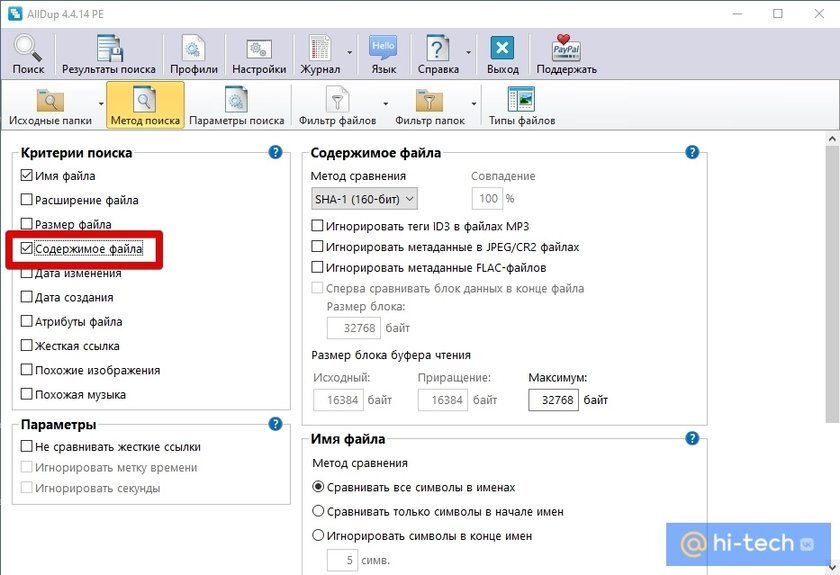This screenshot has width=840, height=575.
Task: Enable Дата создания criterion
Action: [26, 296]
